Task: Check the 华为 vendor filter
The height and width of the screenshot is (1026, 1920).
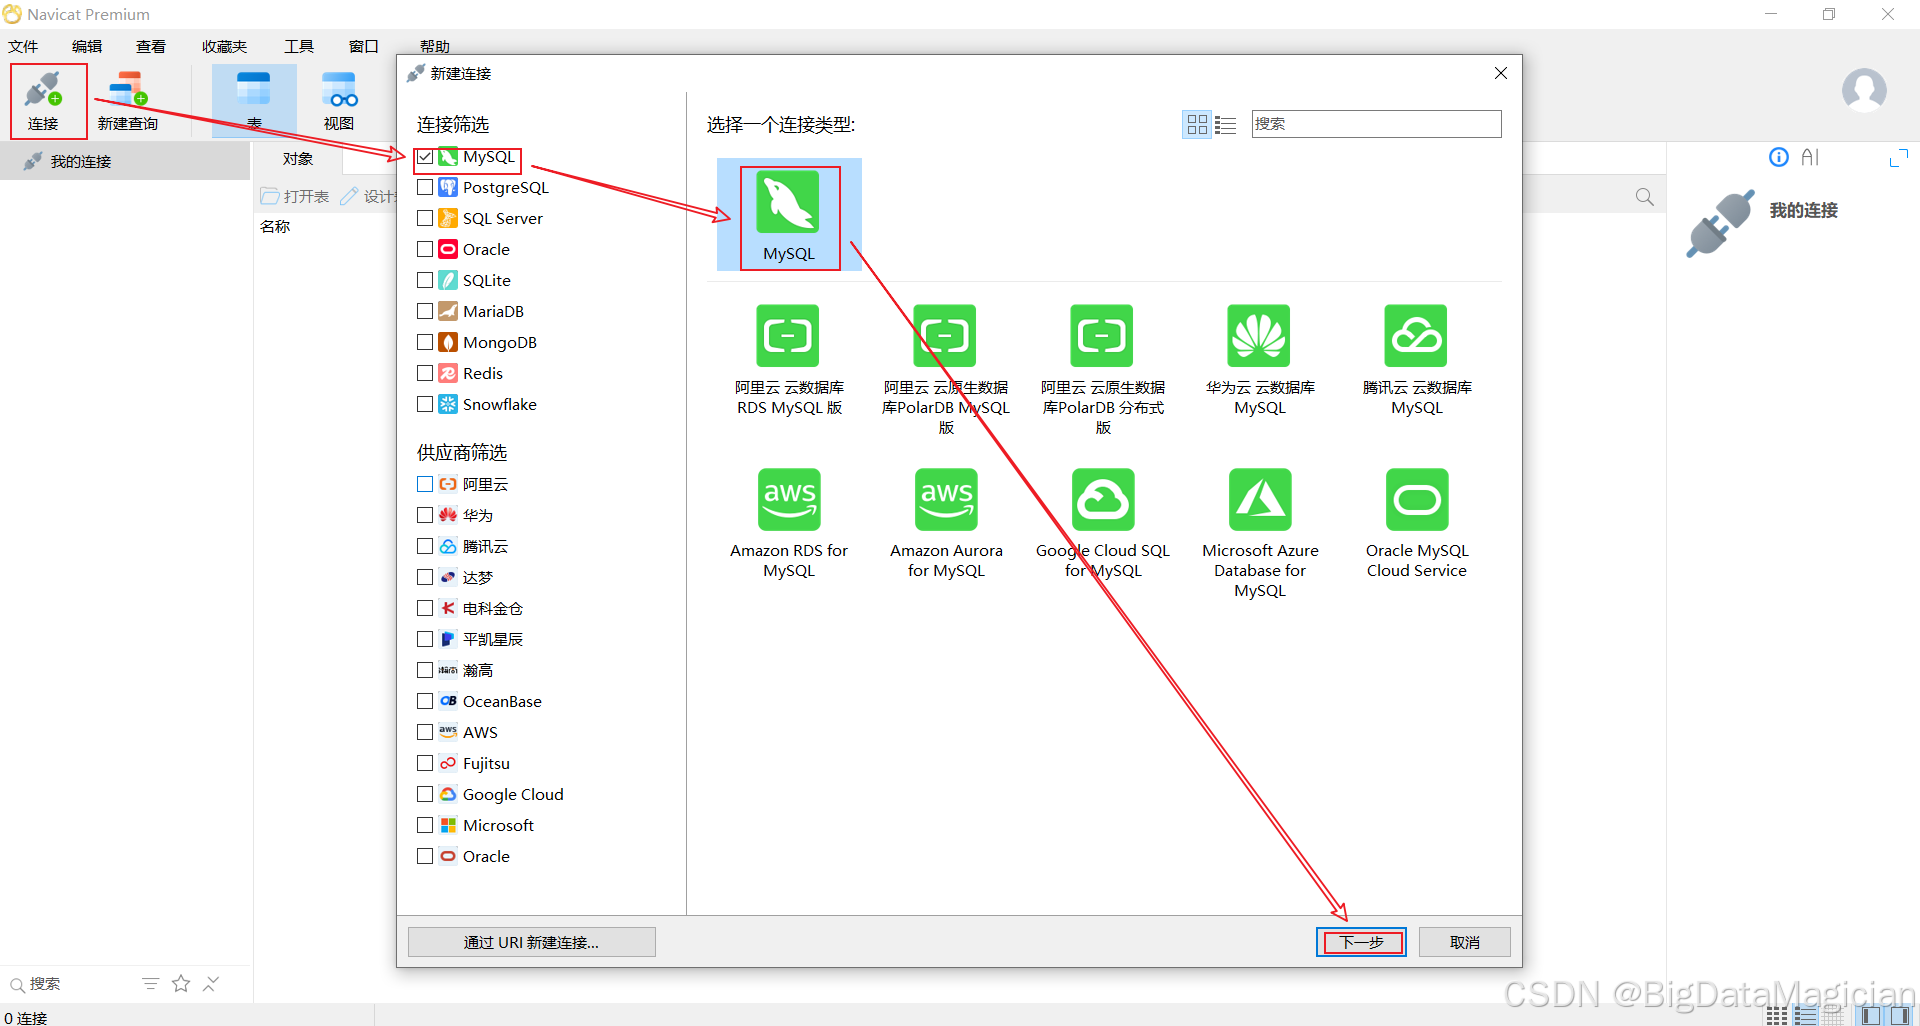Action: point(426,515)
